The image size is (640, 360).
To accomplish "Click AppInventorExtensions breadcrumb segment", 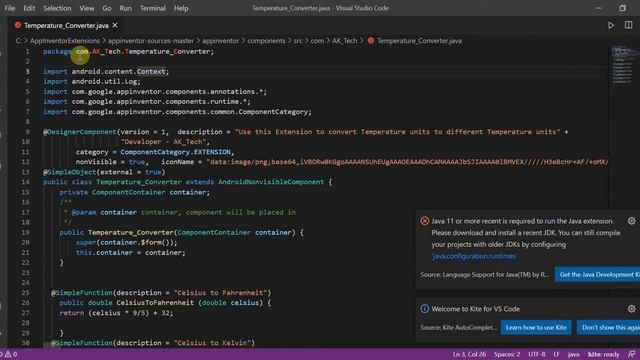I will [64, 41].
